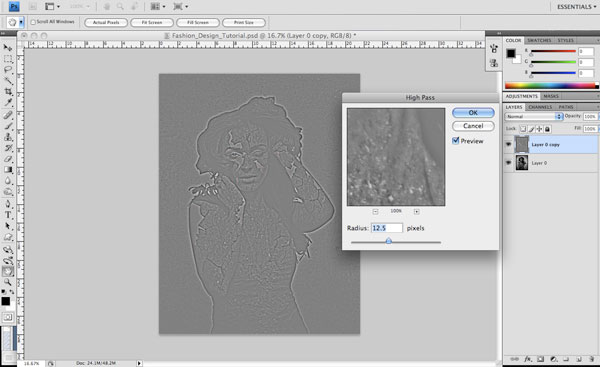Click Cancel in High Pass dialog
Screen dimensions: 600x367
coord(473,126)
